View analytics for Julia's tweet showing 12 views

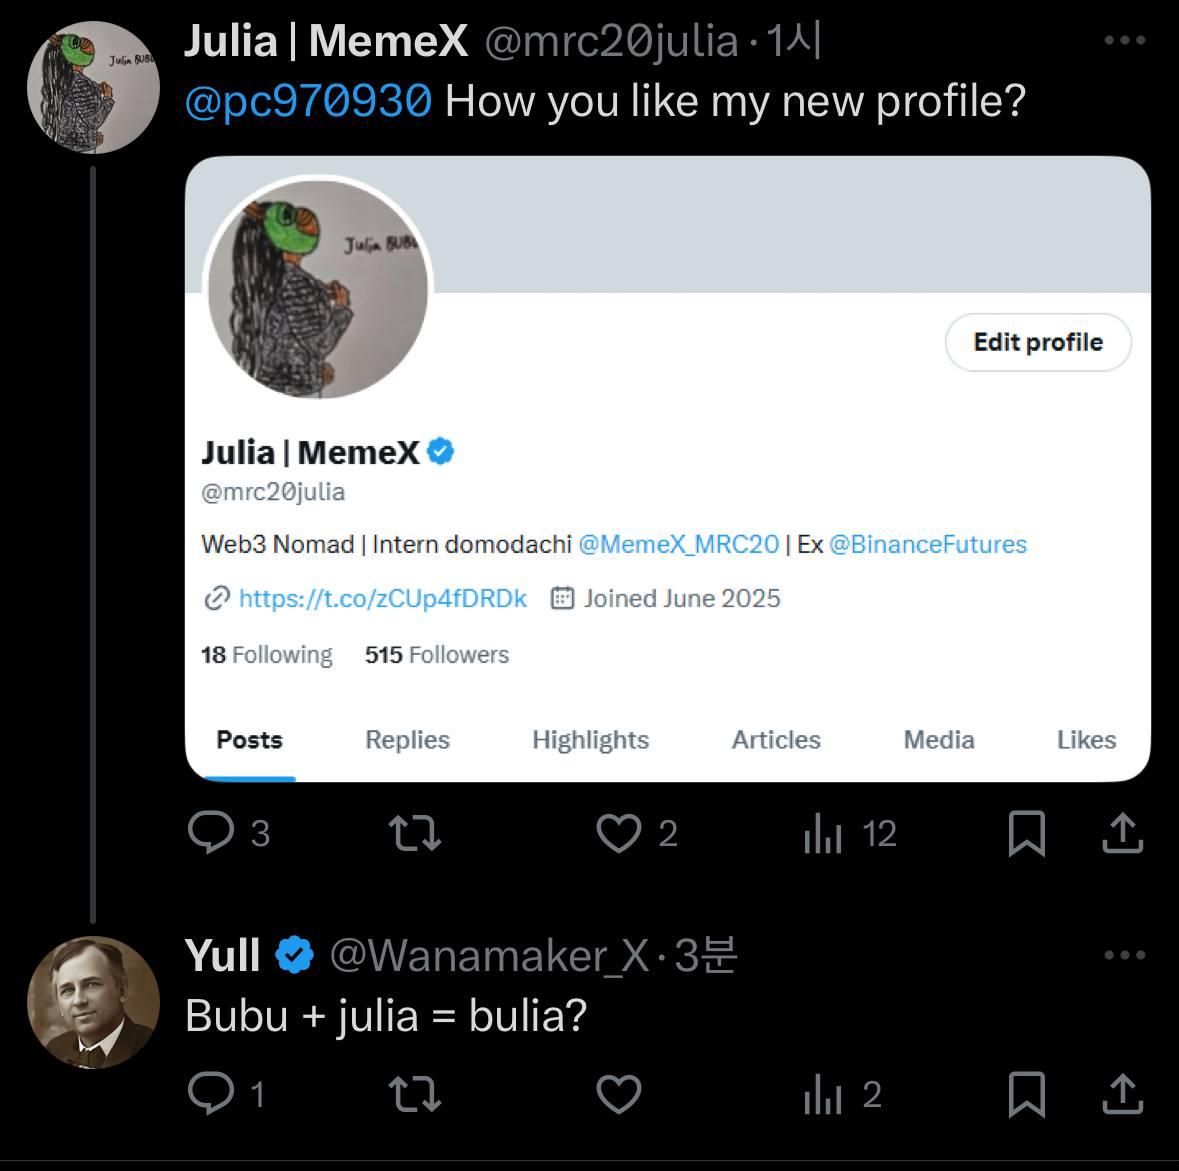[823, 832]
